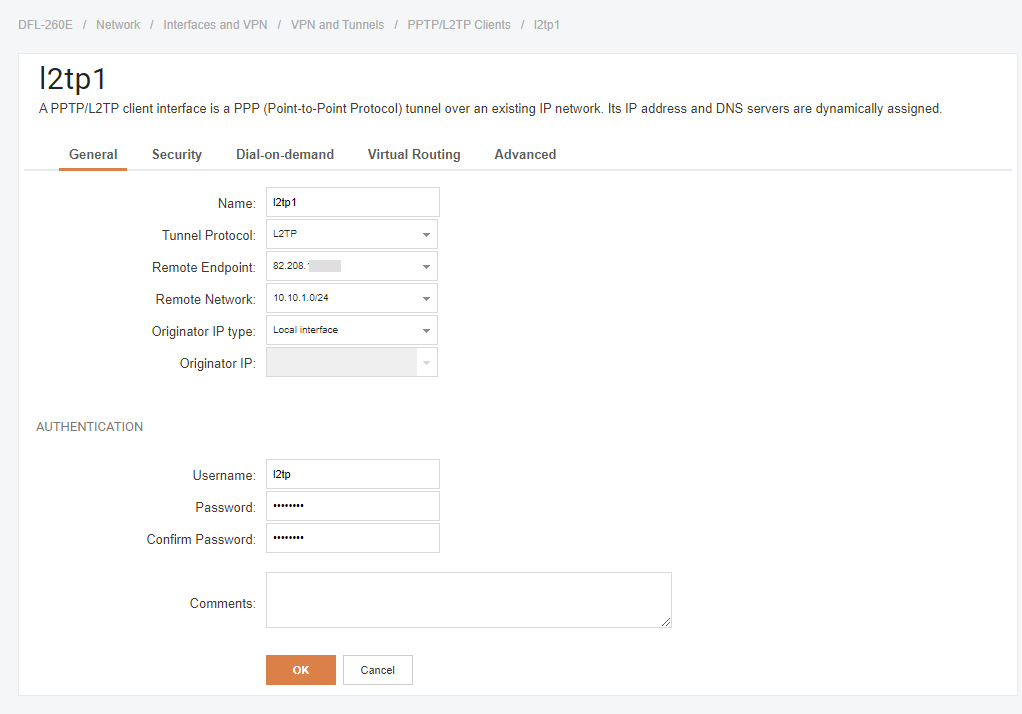Open VPN and Tunnels breadcrumb link
Image resolution: width=1022 pixels, height=714 pixels.
pyautogui.click(x=337, y=25)
